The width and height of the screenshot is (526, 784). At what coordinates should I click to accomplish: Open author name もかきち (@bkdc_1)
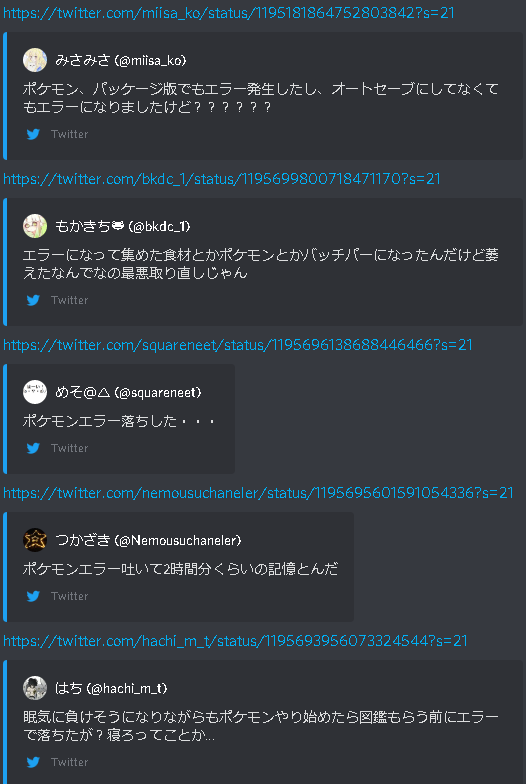click(x=122, y=226)
